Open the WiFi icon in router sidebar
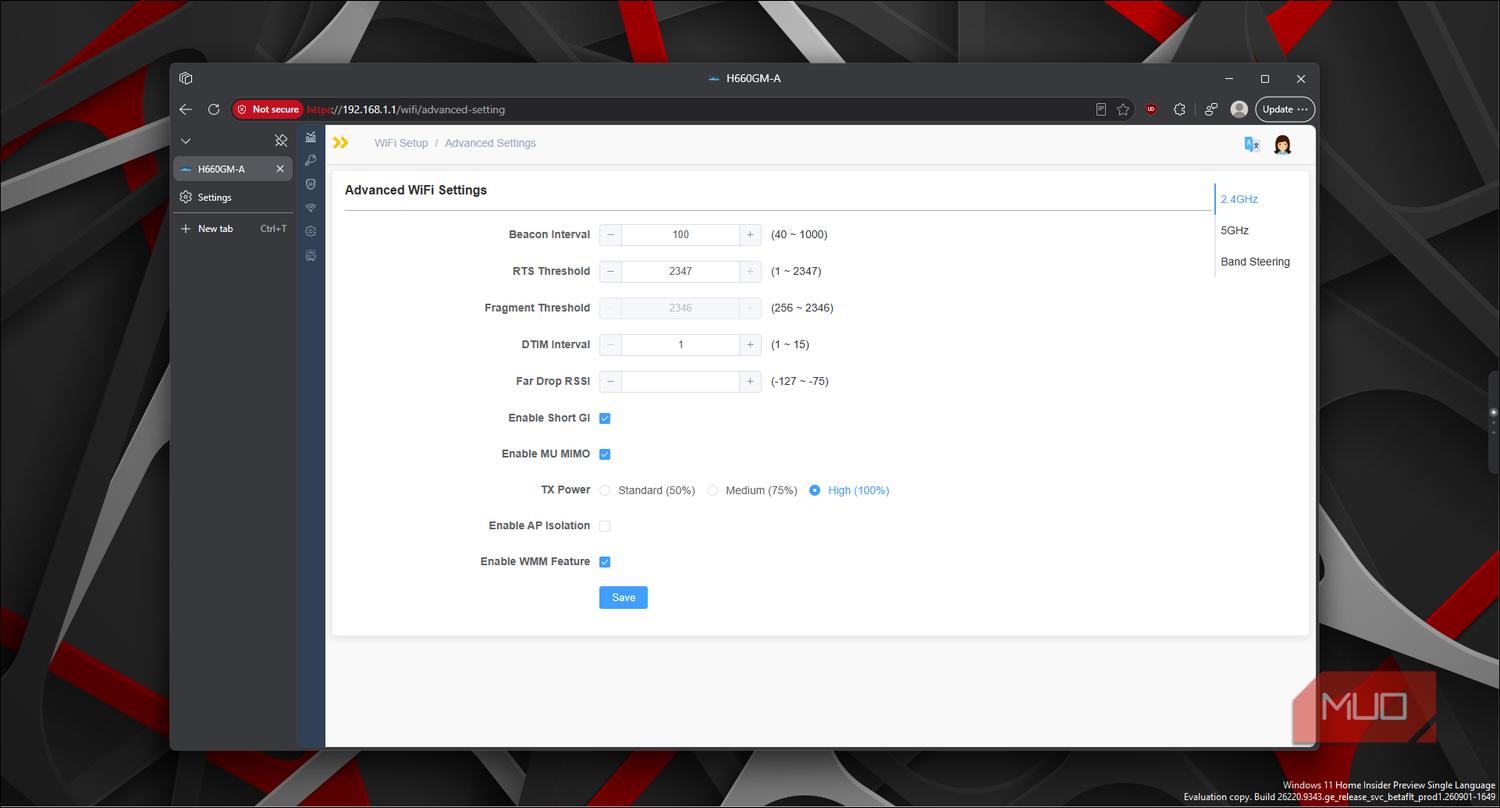This screenshot has width=1500, height=808. pyautogui.click(x=311, y=208)
